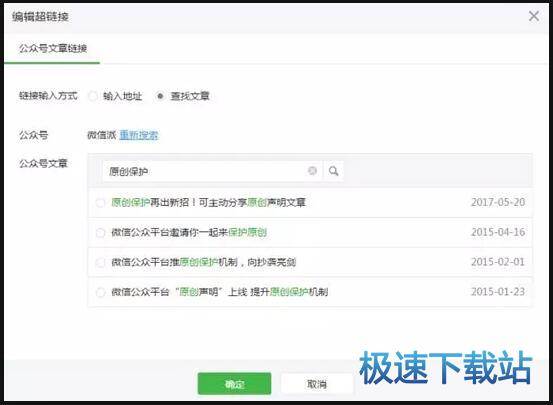Viewport: 553px width, 405px height.
Task: Select article dated 2015-02-01 radio
Action: click(100, 262)
